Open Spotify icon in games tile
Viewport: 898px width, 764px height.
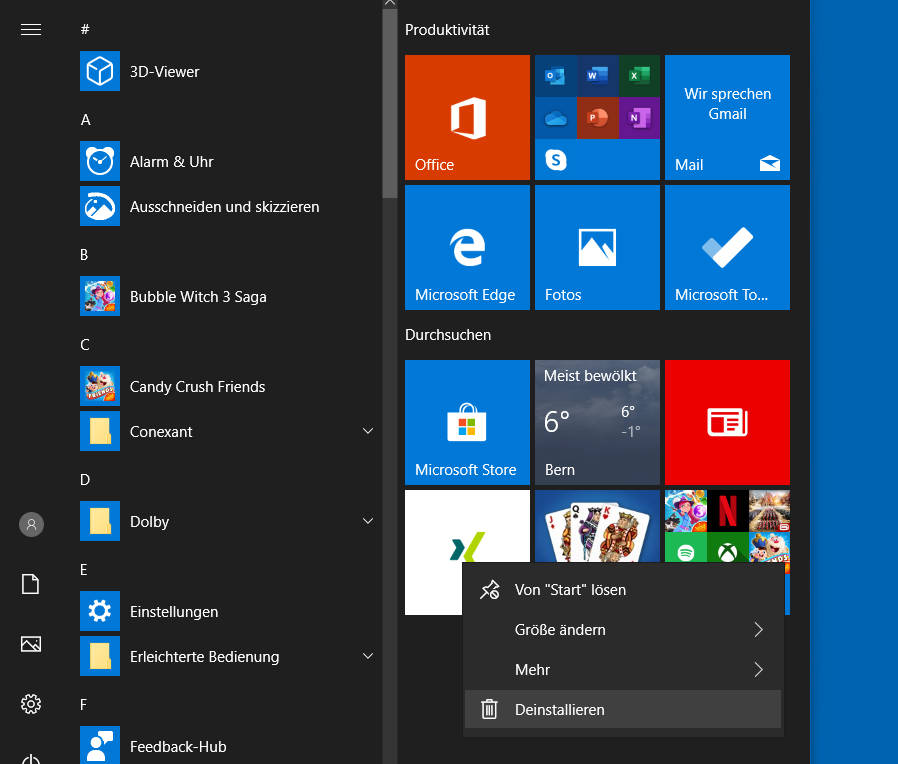686,549
